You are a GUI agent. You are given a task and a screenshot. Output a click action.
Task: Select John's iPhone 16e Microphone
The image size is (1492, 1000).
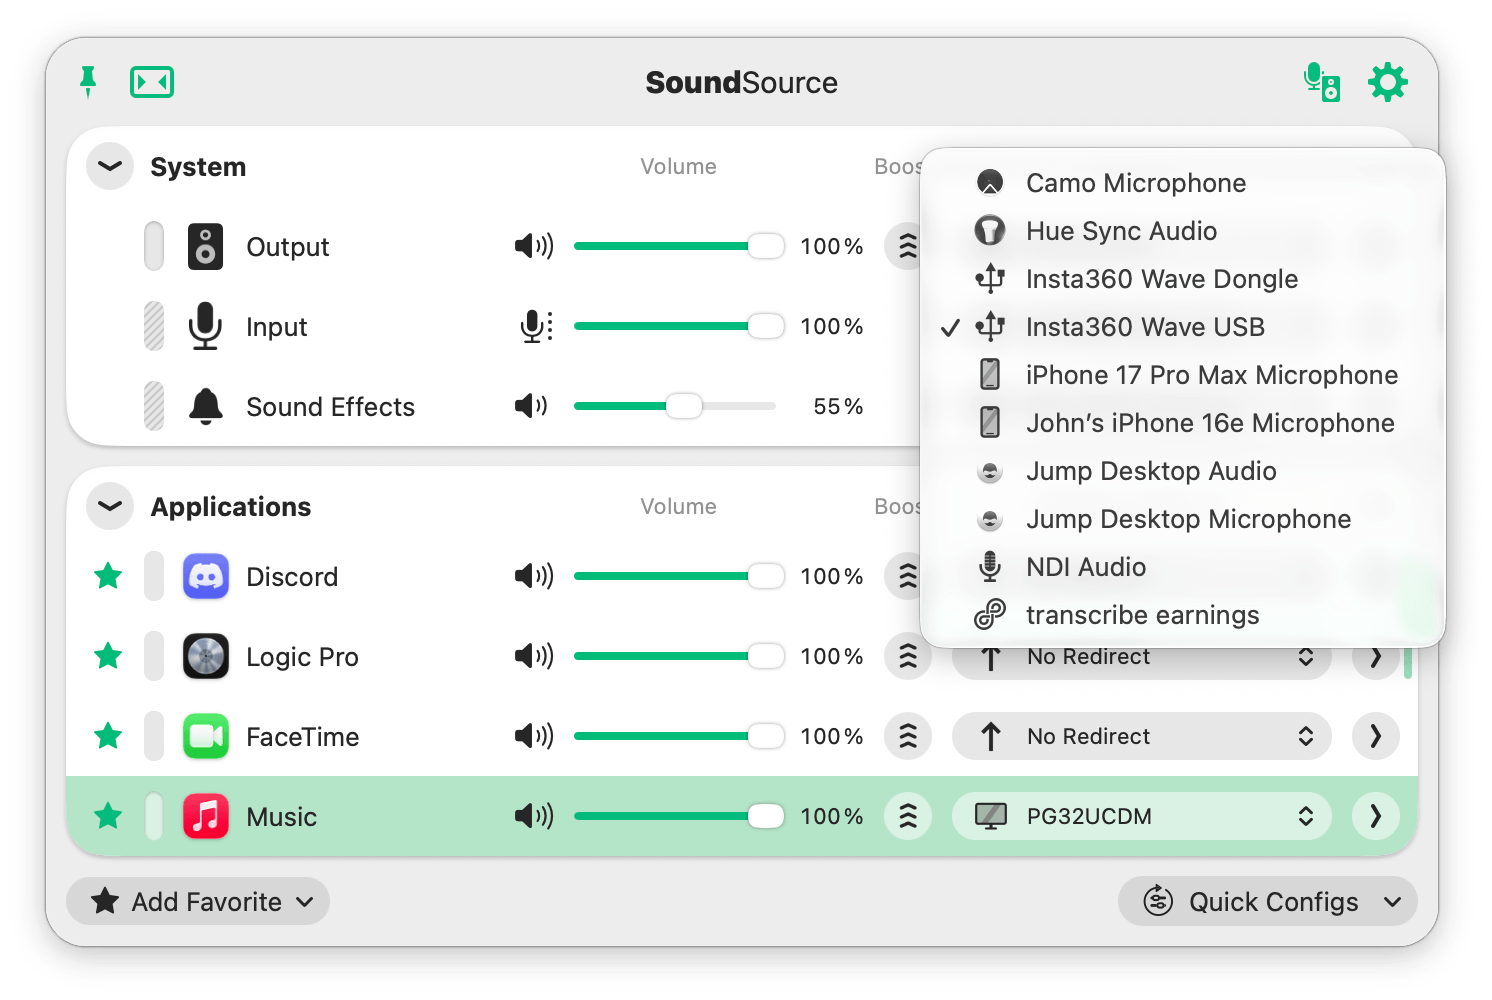(x=1183, y=423)
